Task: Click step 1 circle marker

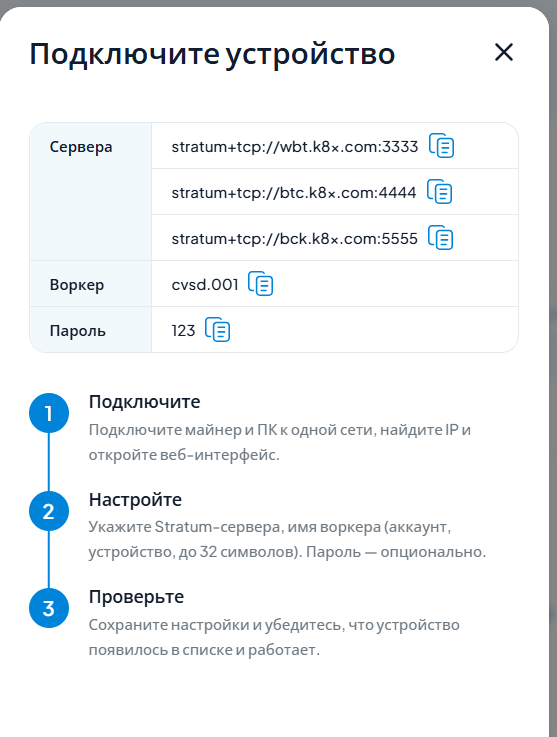Action: (49, 413)
